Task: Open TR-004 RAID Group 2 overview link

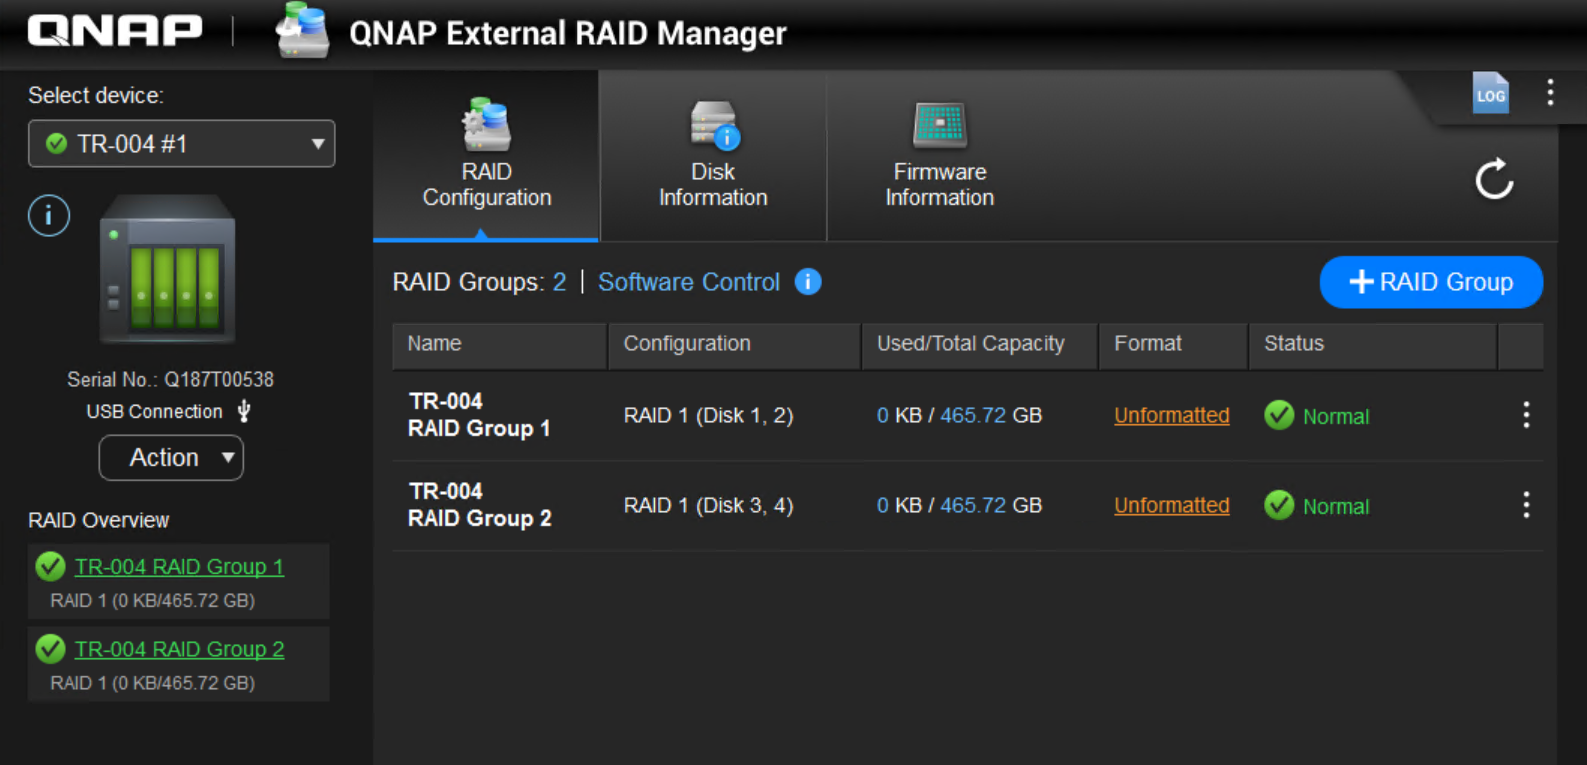Action: point(179,650)
